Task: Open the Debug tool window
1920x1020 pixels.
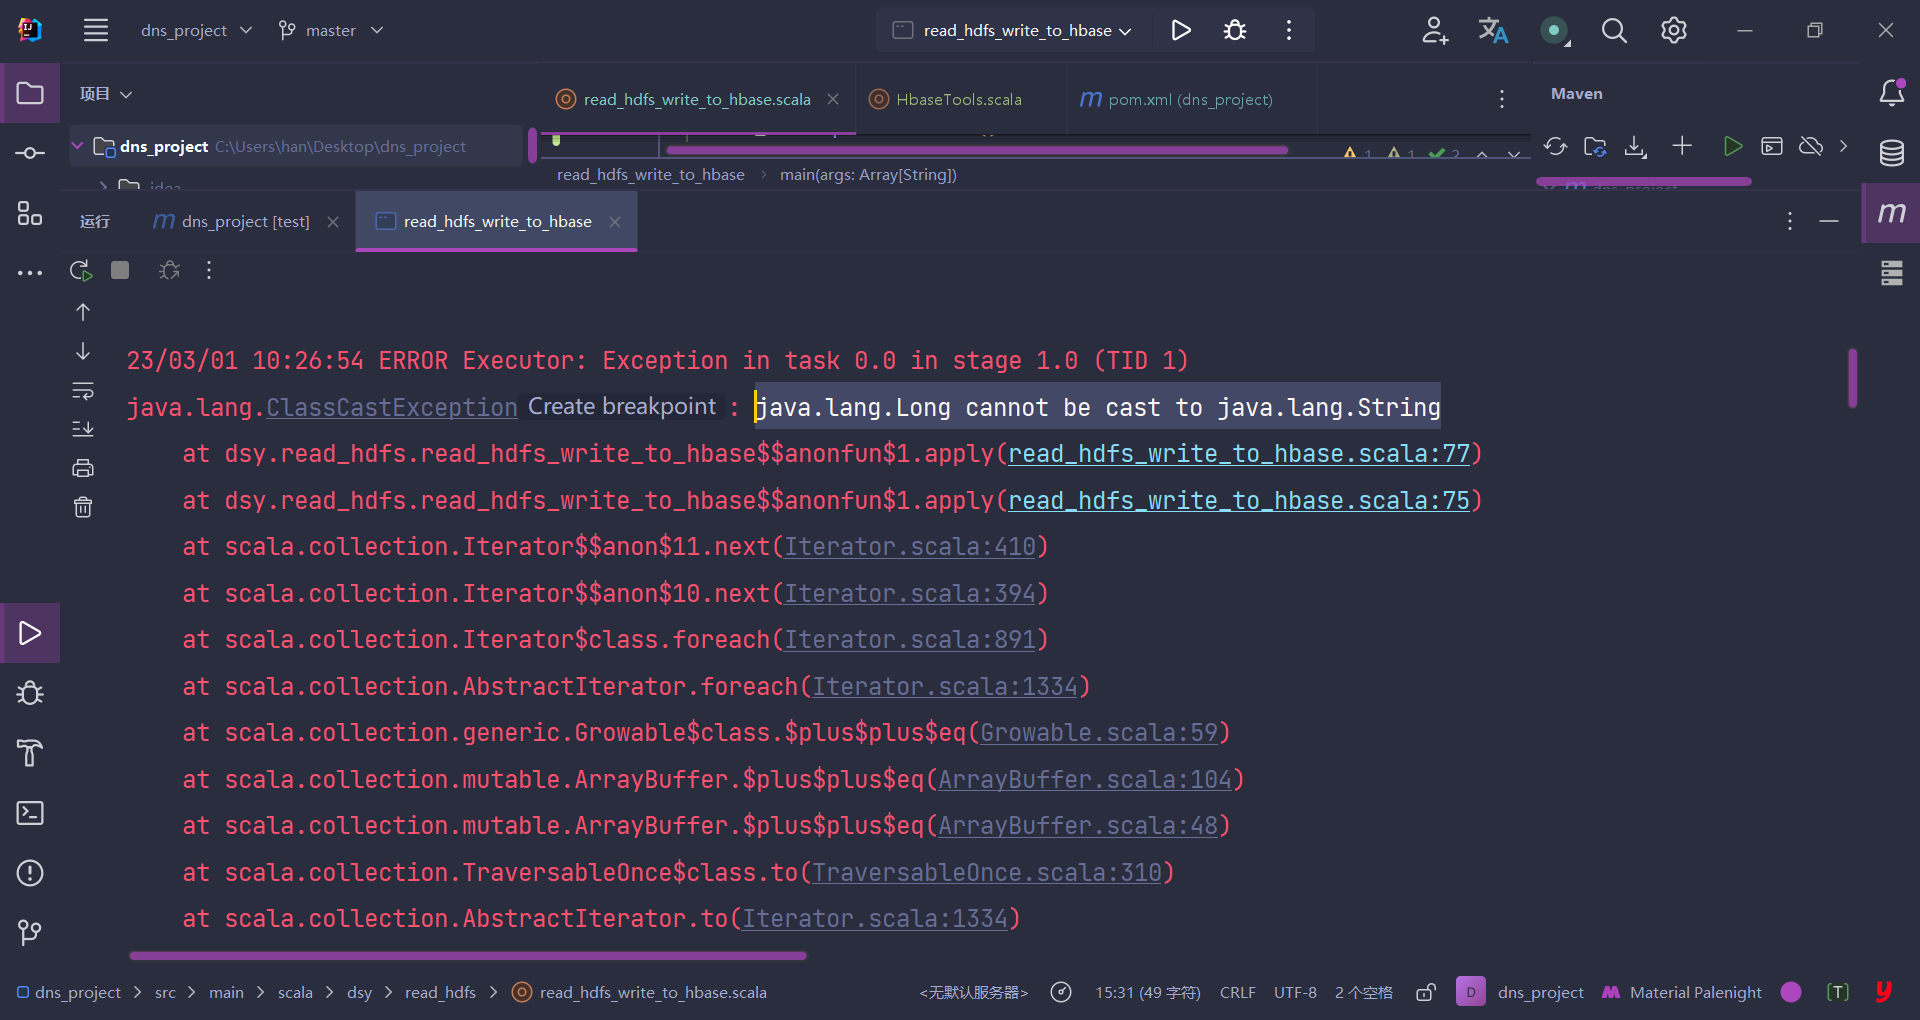Action: click(30, 693)
